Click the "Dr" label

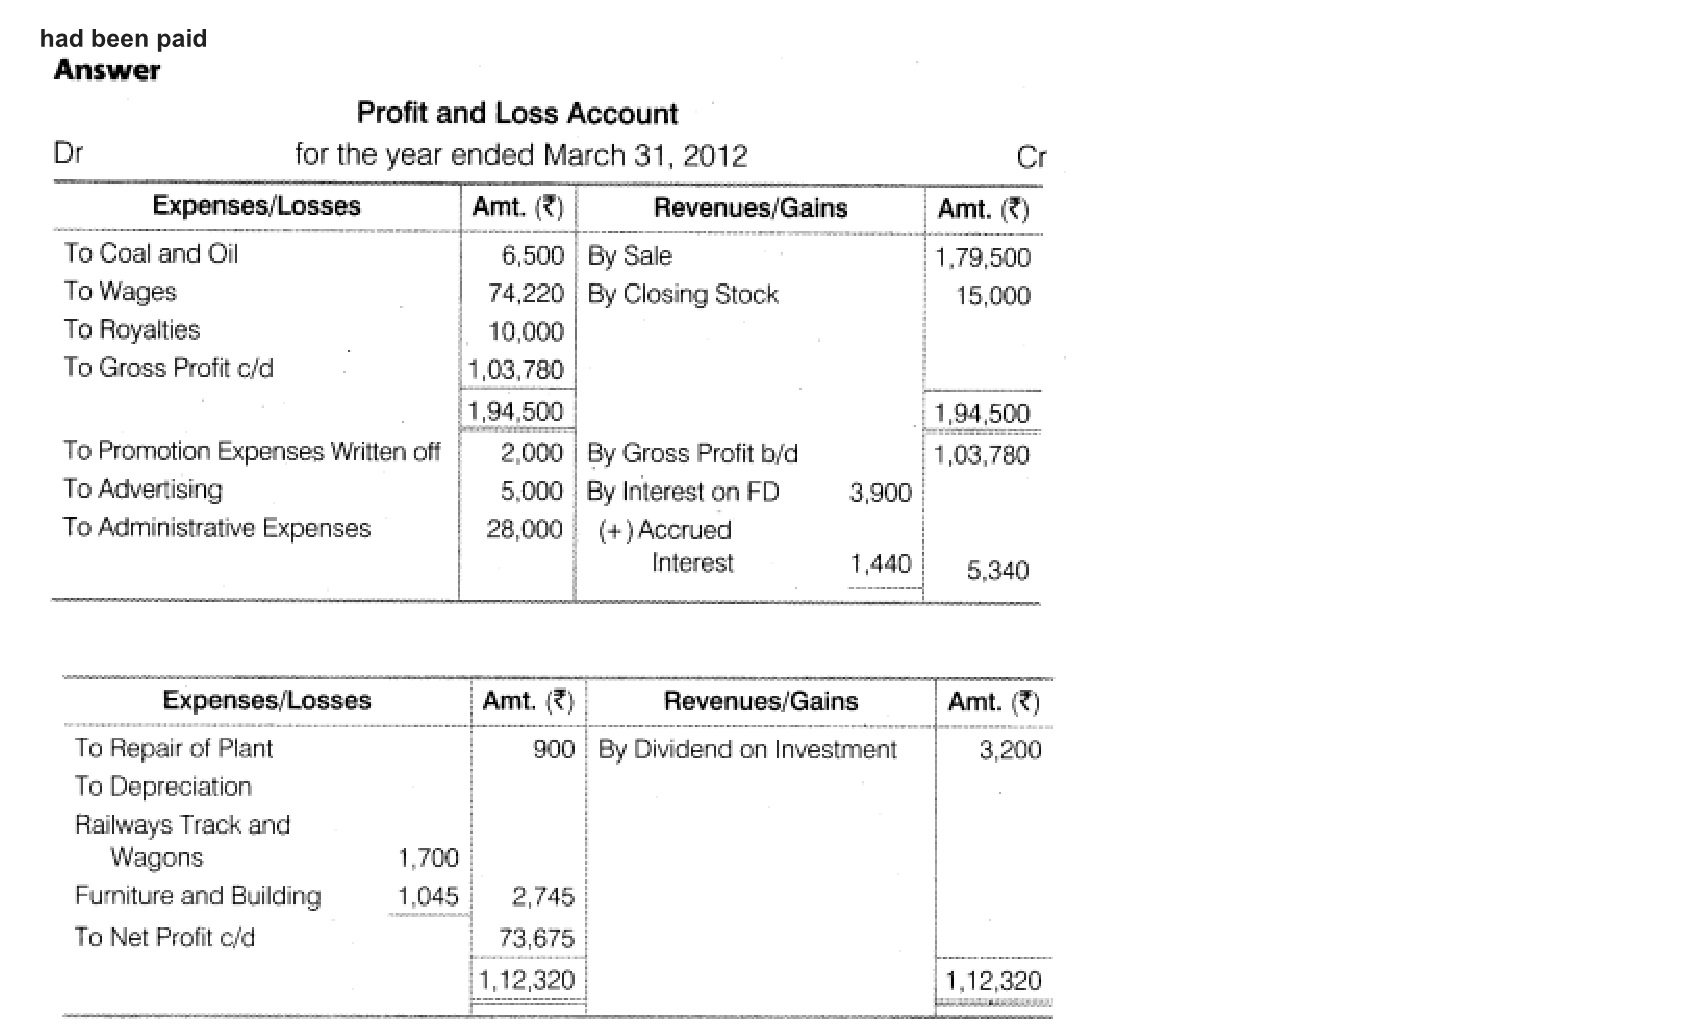click(x=68, y=153)
